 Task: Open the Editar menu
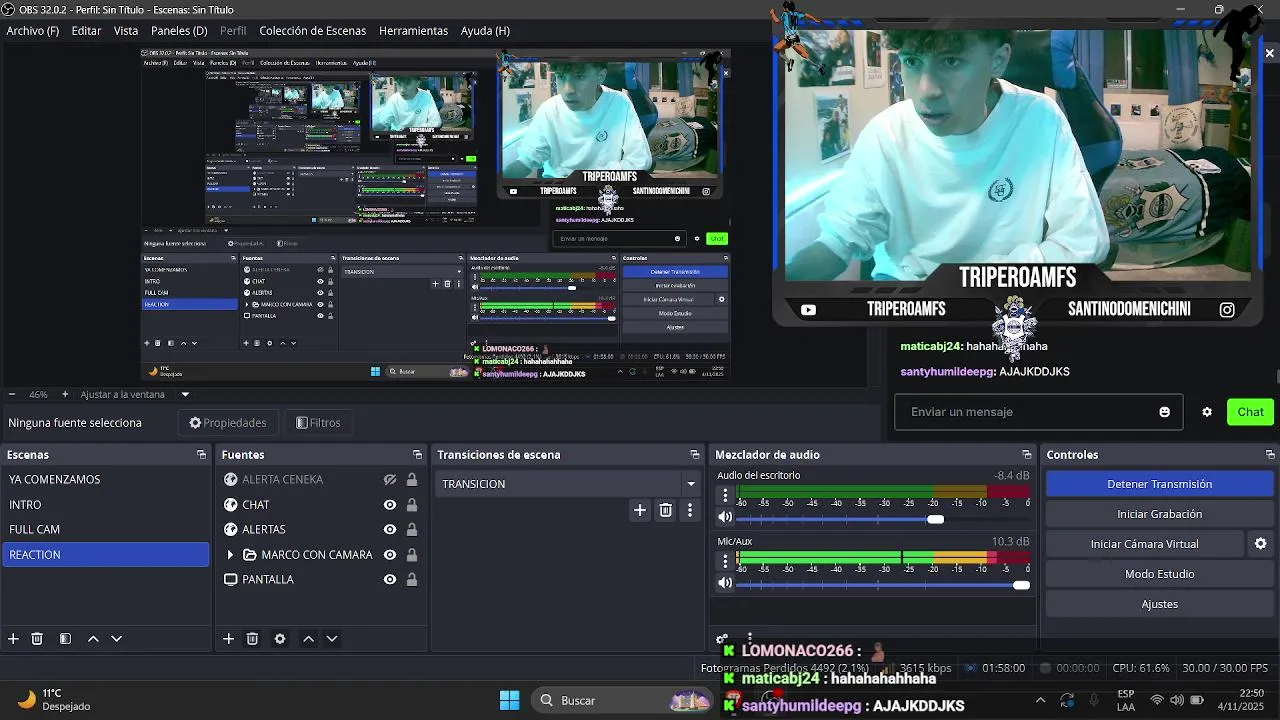[86, 30]
